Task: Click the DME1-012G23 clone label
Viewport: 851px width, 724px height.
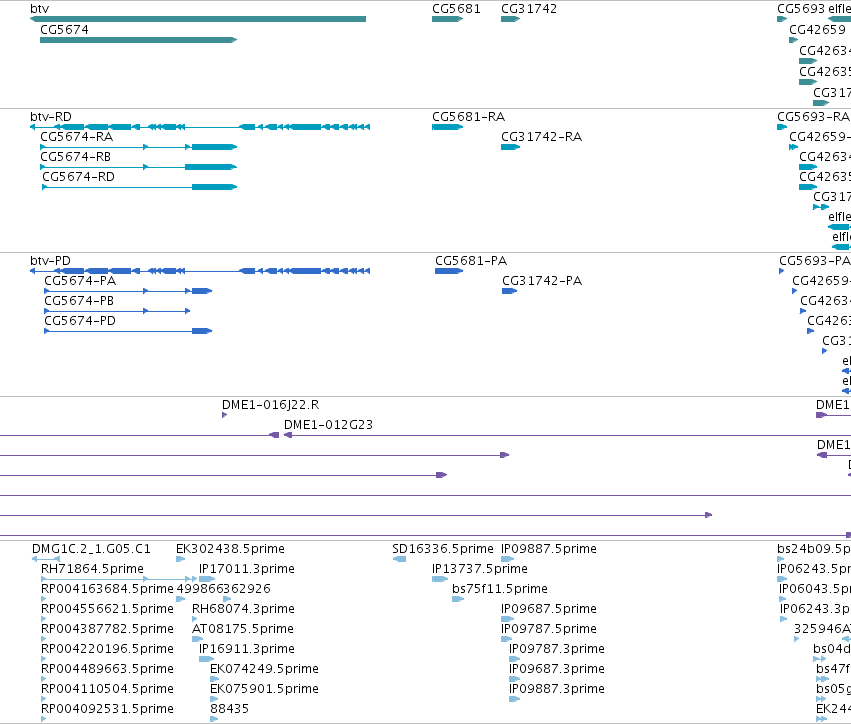Action: (x=328, y=425)
